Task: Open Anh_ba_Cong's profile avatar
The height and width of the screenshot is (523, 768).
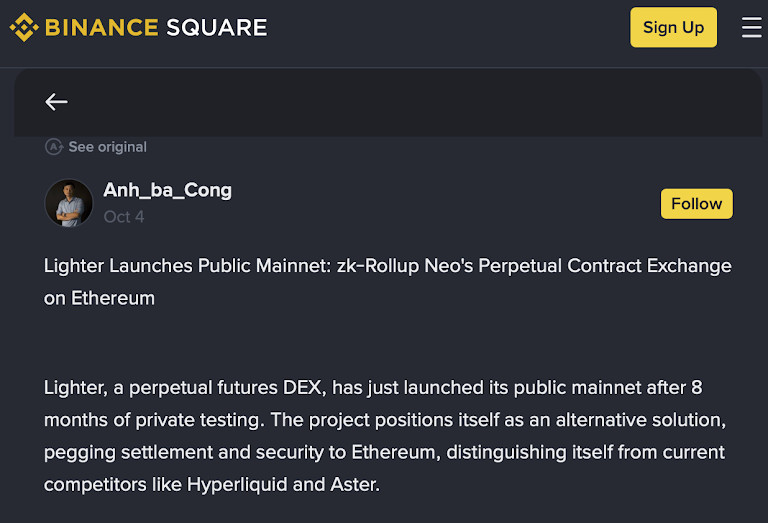Action: click(x=69, y=203)
